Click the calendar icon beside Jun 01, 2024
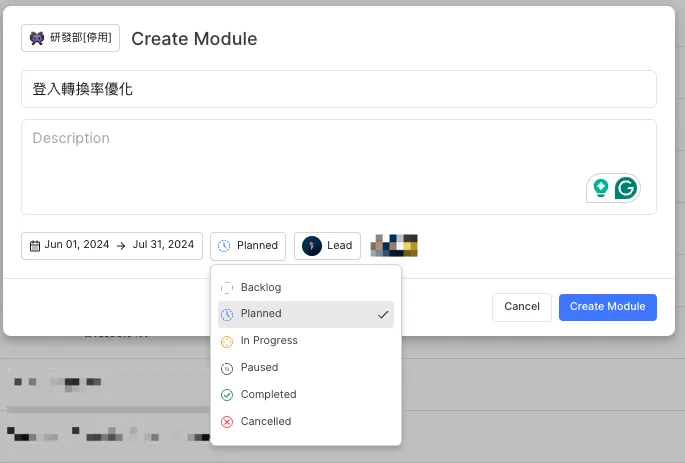The width and height of the screenshot is (685, 463). [x=35, y=246]
